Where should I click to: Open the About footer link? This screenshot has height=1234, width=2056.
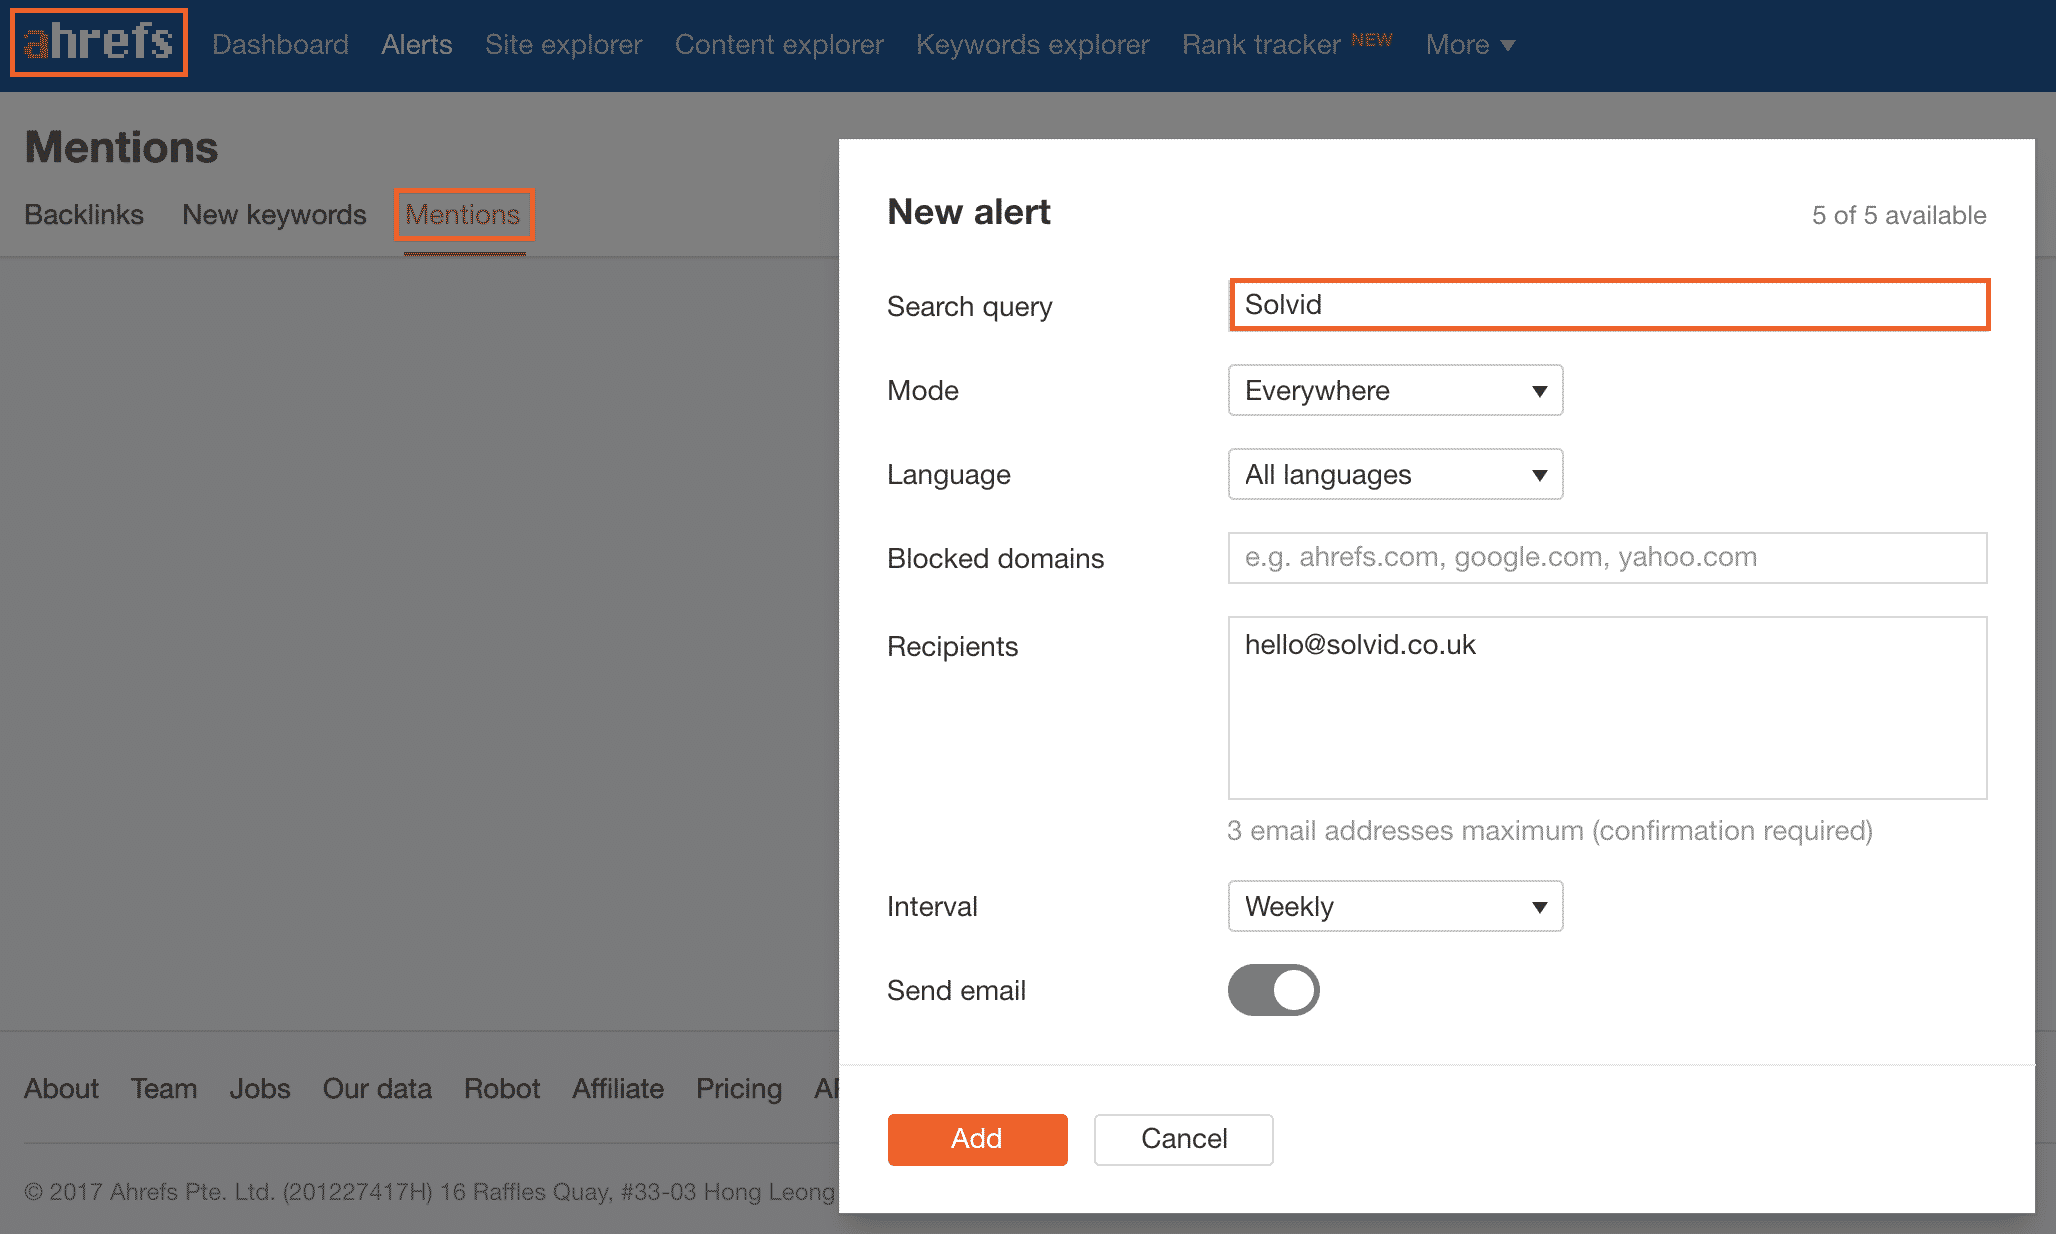[x=61, y=1089]
